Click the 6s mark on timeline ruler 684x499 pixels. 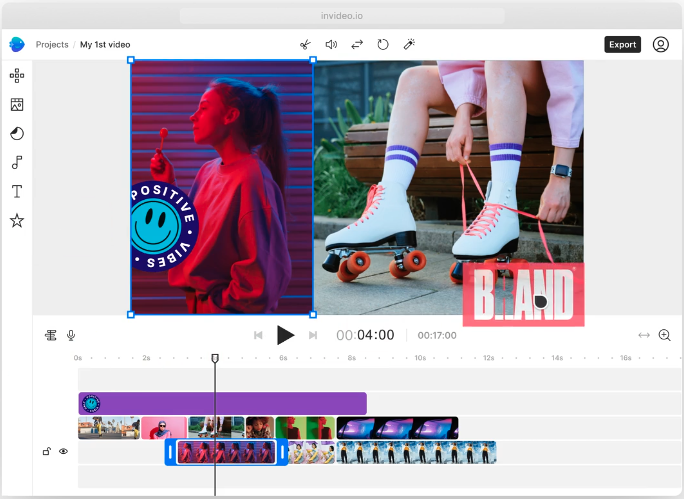point(284,358)
